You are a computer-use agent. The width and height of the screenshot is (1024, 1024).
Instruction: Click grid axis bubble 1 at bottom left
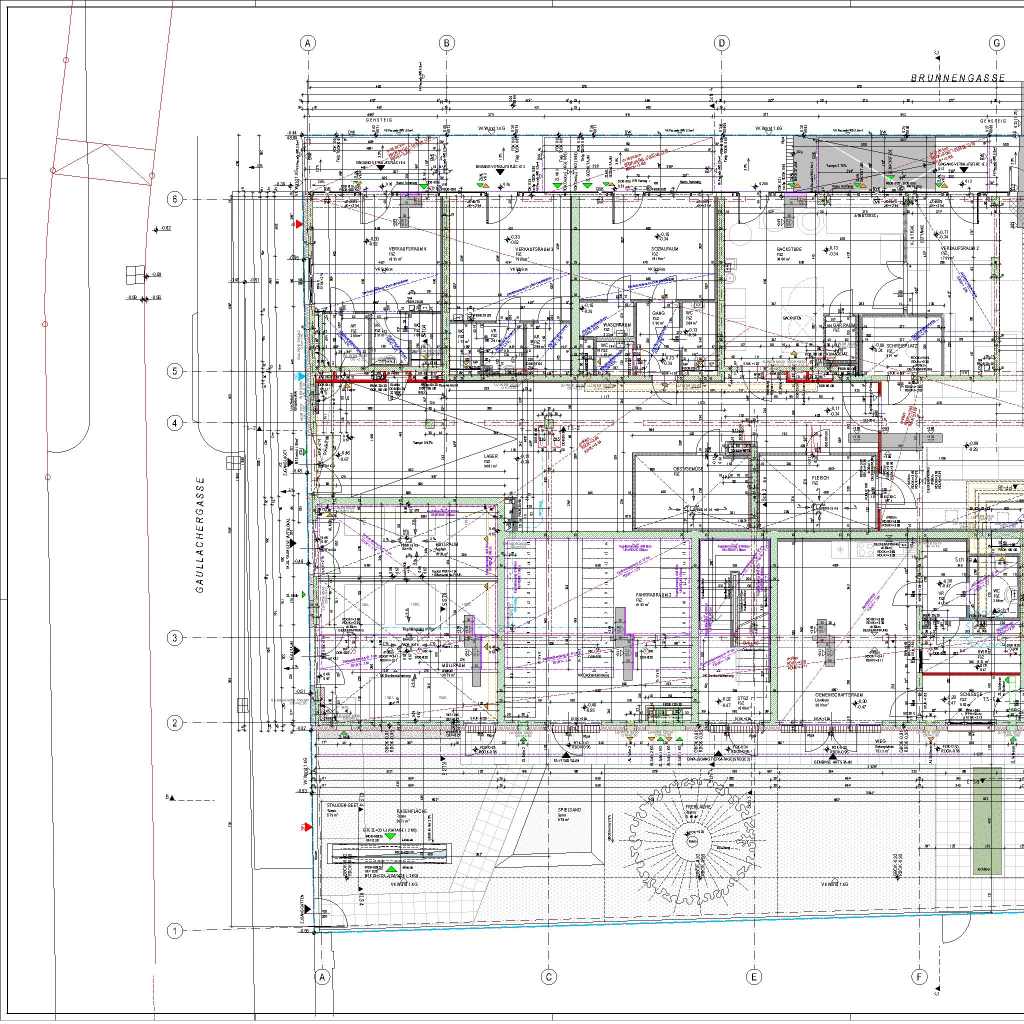pos(175,931)
